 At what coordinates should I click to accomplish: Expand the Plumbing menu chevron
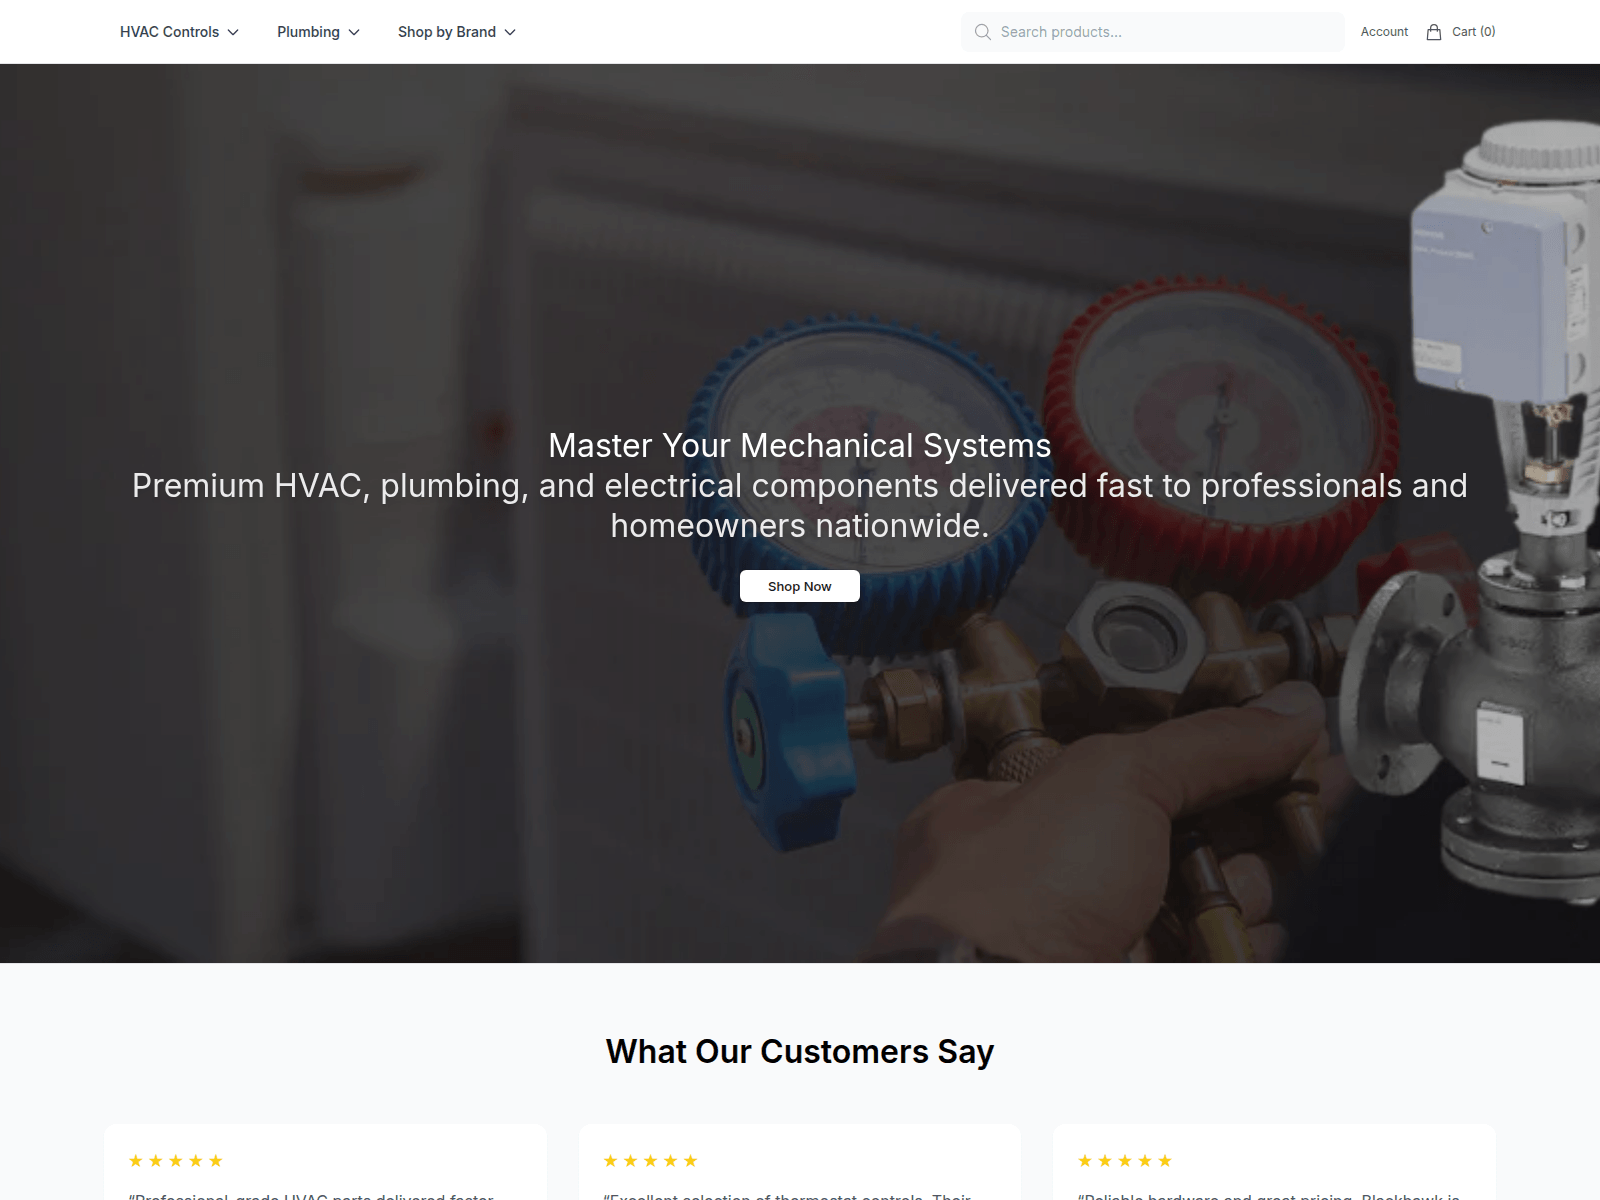(354, 32)
